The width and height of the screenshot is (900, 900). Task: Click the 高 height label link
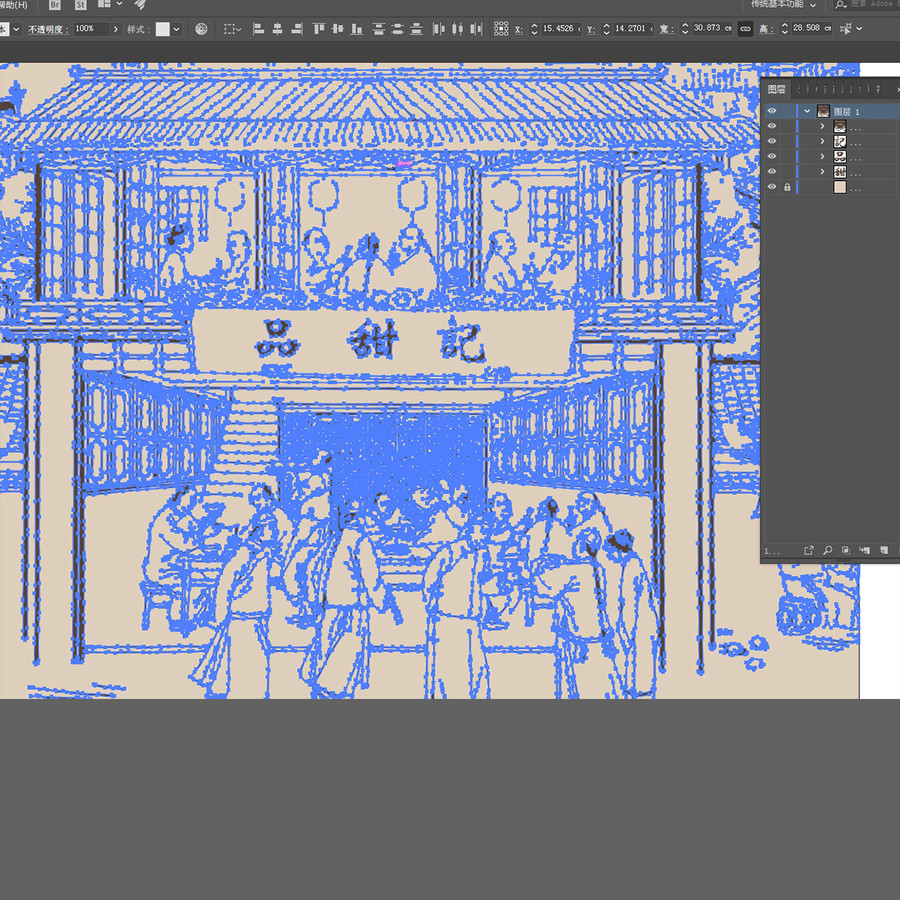(x=766, y=29)
